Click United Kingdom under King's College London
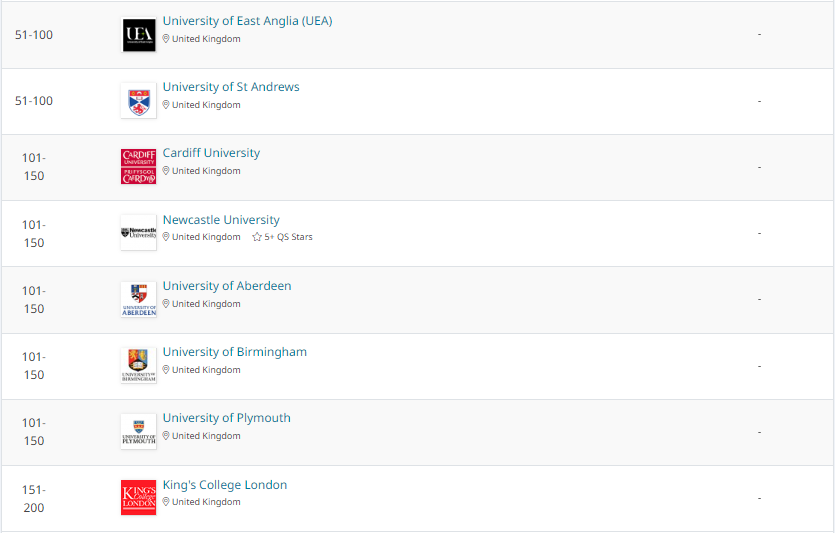The height and width of the screenshot is (533, 835). pos(206,502)
